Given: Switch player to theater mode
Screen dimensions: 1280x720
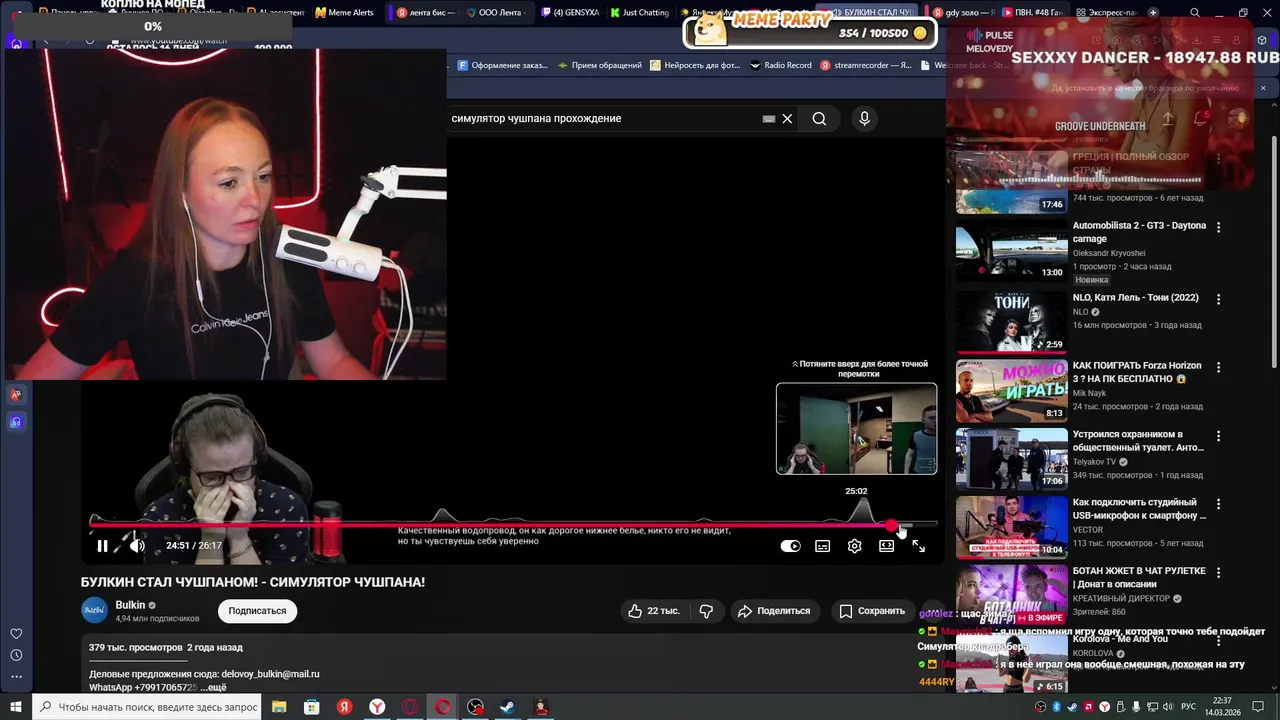Looking at the screenshot, I should click(886, 546).
